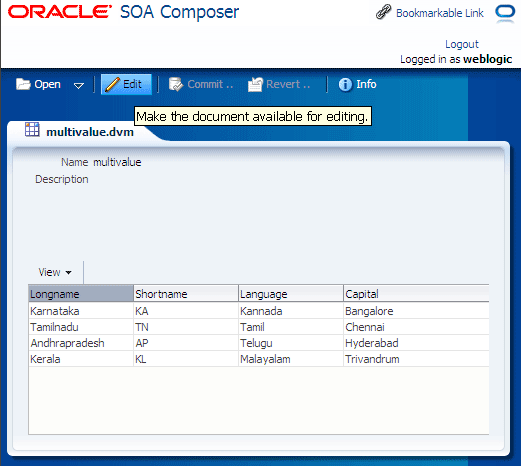Click the Malayalam language cell
521x466 pixels.
pyautogui.click(x=291, y=359)
